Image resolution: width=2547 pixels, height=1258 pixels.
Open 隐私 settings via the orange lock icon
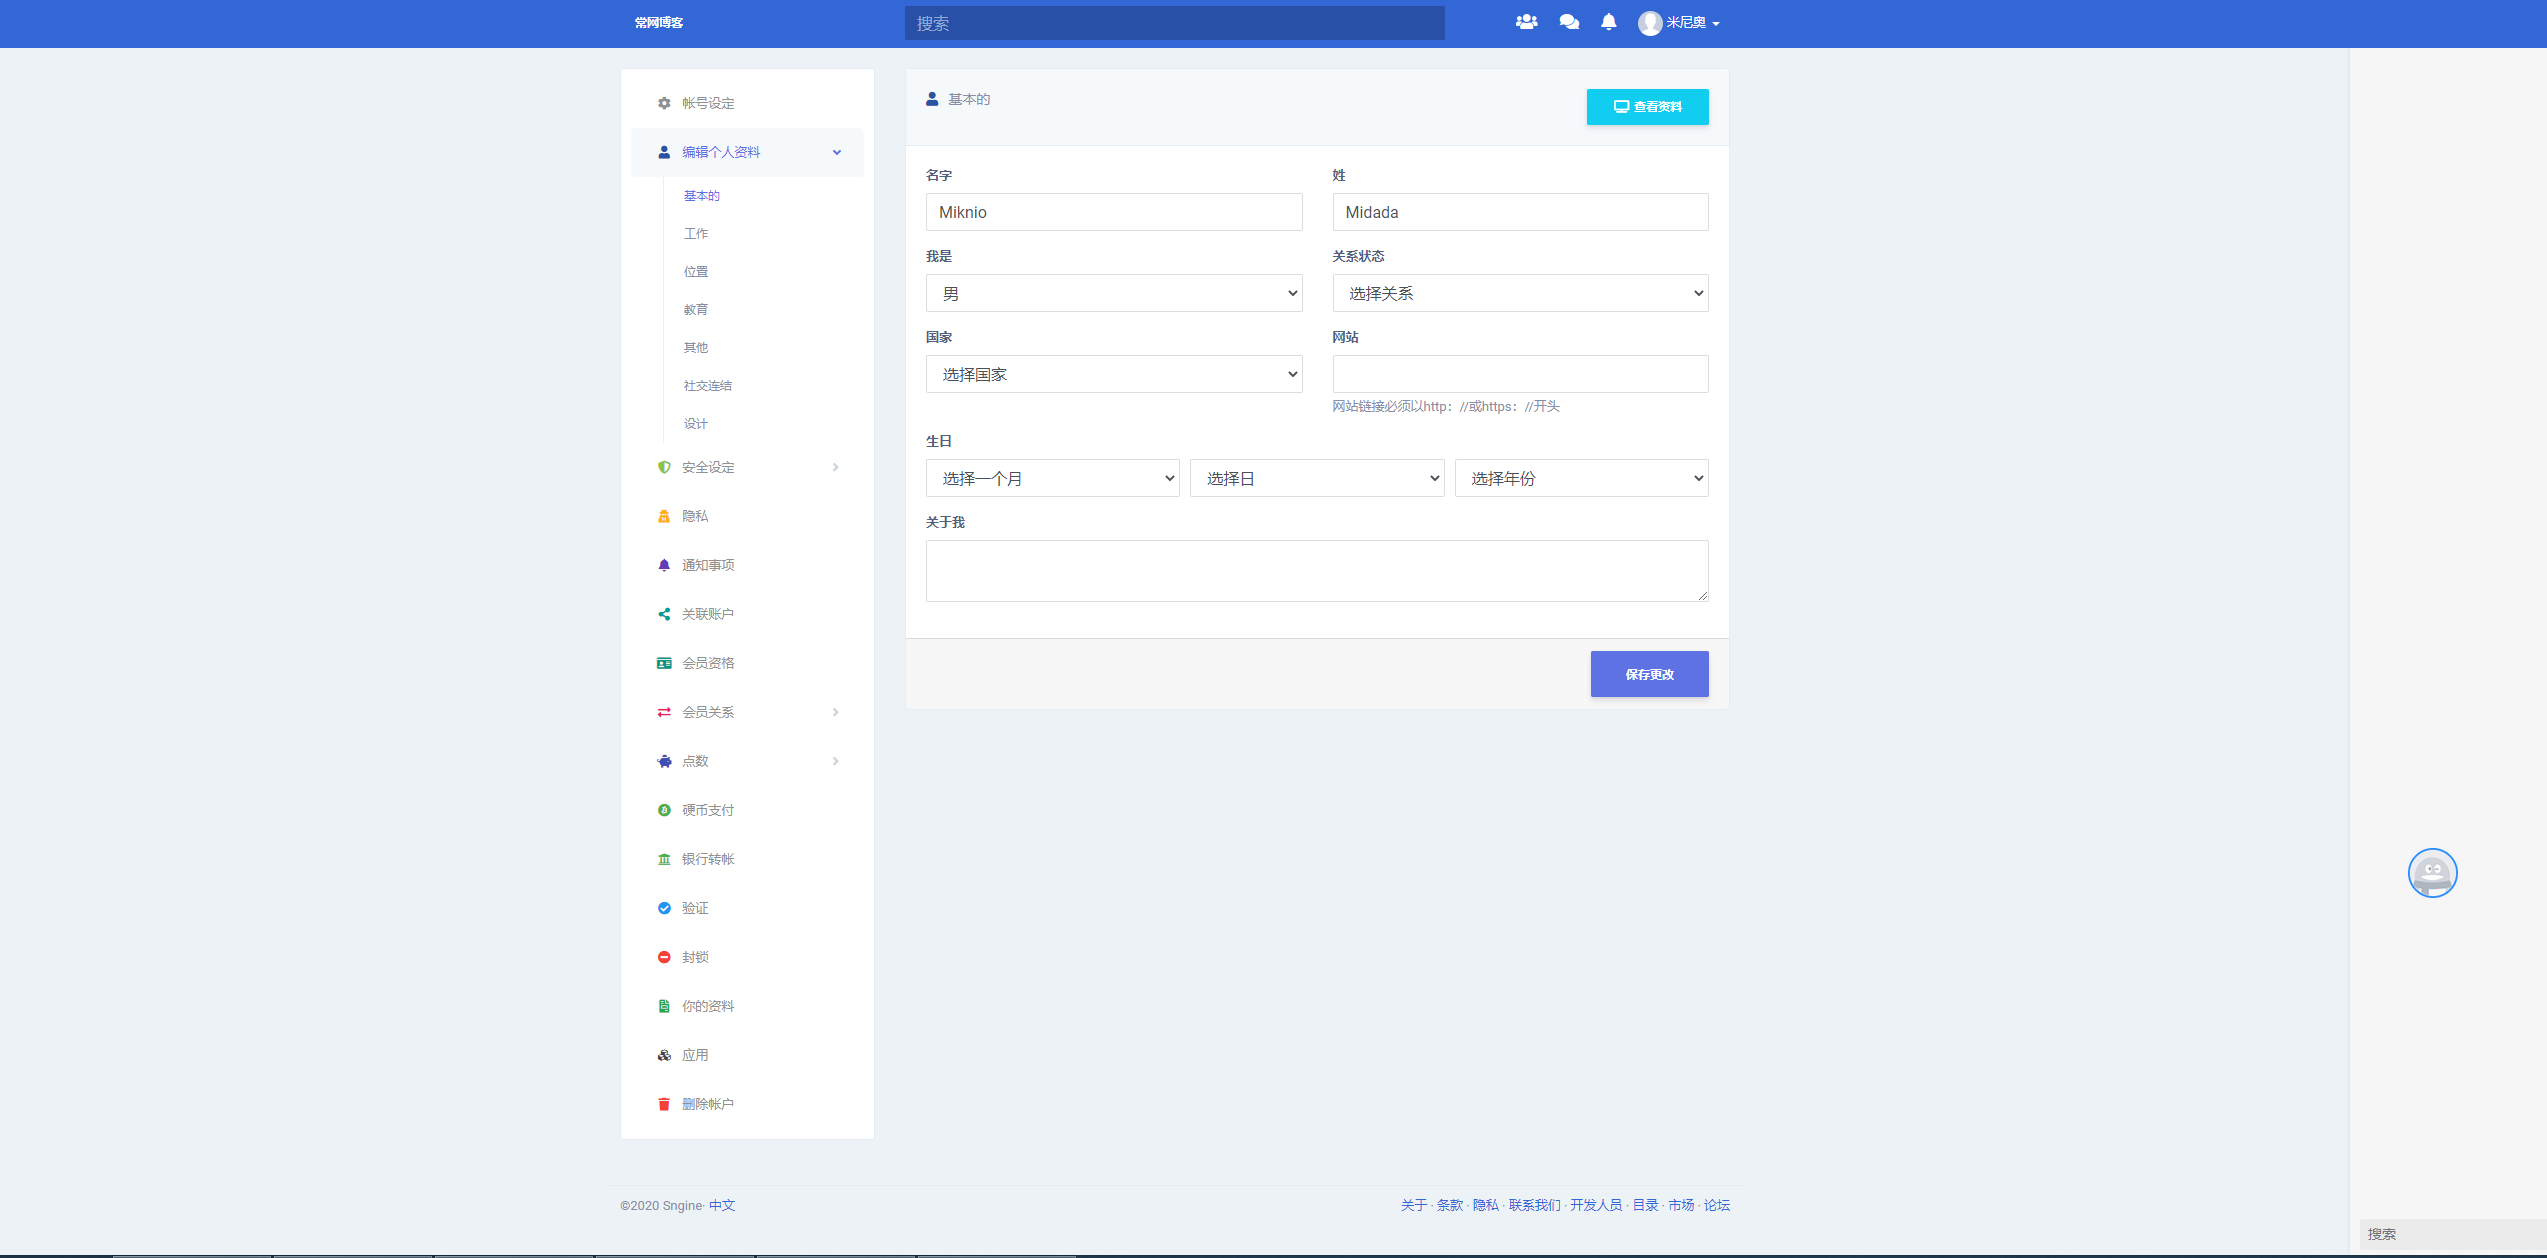(x=664, y=515)
